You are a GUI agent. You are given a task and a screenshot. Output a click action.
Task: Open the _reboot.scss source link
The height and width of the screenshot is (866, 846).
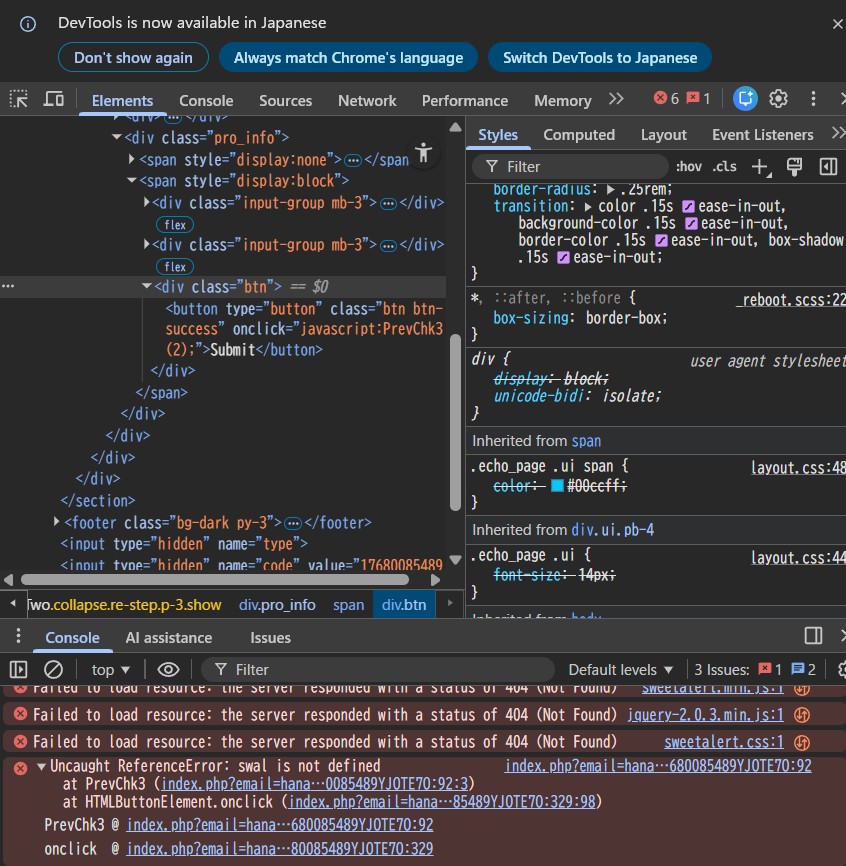pos(790,299)
